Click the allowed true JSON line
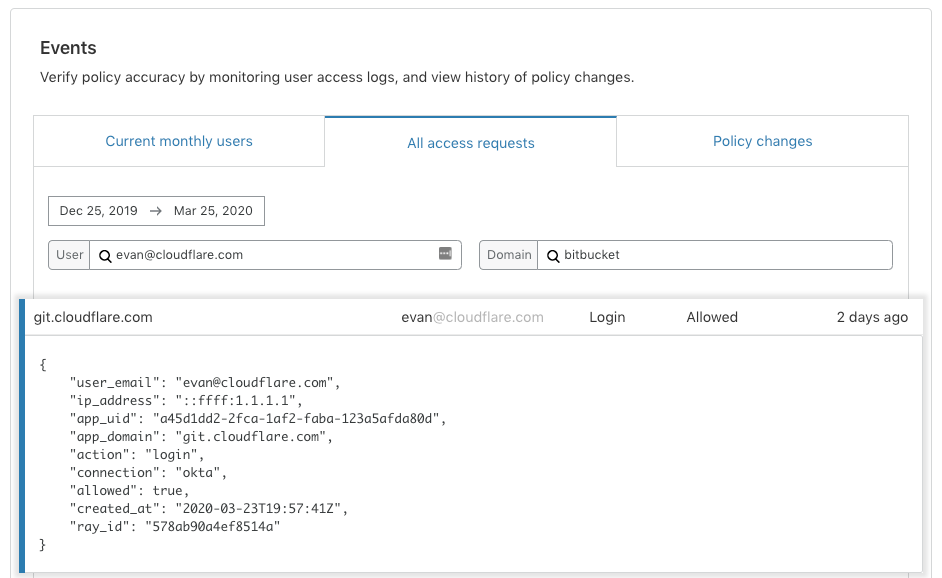The image size is (942, 578). click(129, 491)
